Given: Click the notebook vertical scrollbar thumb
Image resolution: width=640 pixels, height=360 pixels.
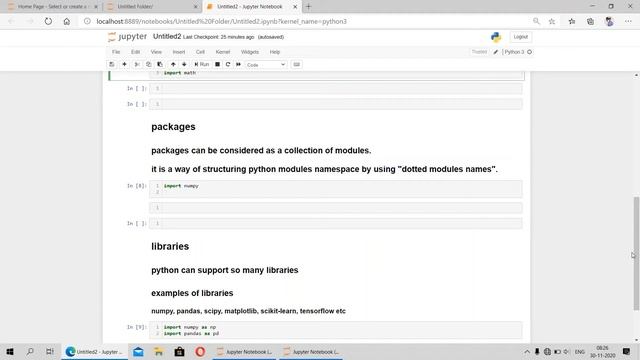Looking at the screenshot, I should (636, 253).
